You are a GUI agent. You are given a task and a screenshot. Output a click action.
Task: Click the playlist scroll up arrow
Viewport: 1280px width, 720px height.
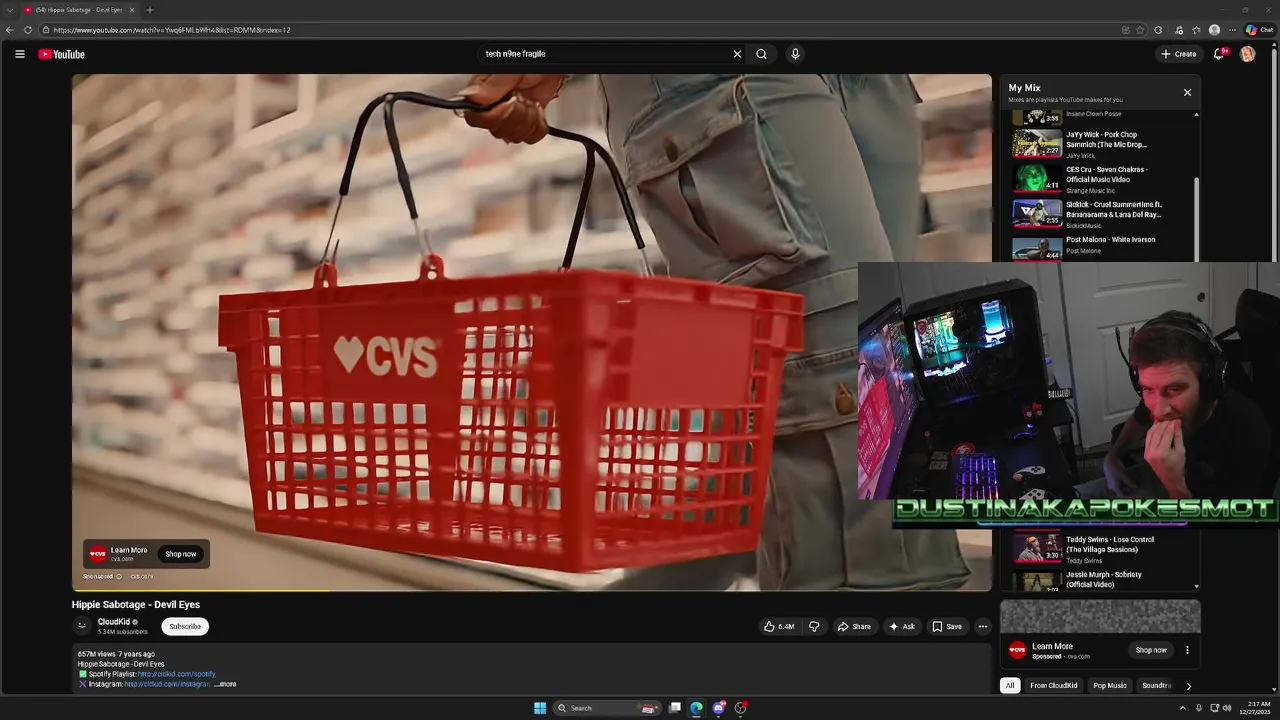tap(1197, 114)
